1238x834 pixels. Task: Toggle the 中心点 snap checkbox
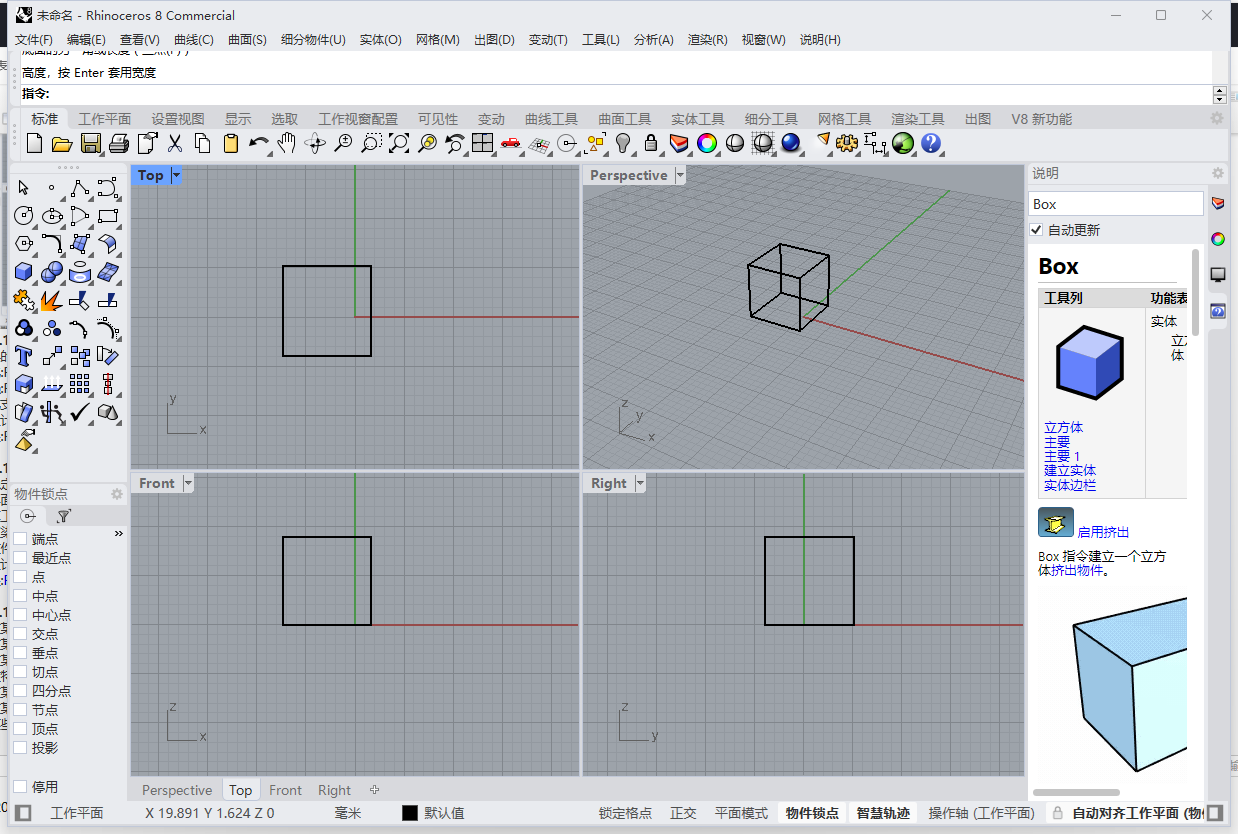(20, 615)
